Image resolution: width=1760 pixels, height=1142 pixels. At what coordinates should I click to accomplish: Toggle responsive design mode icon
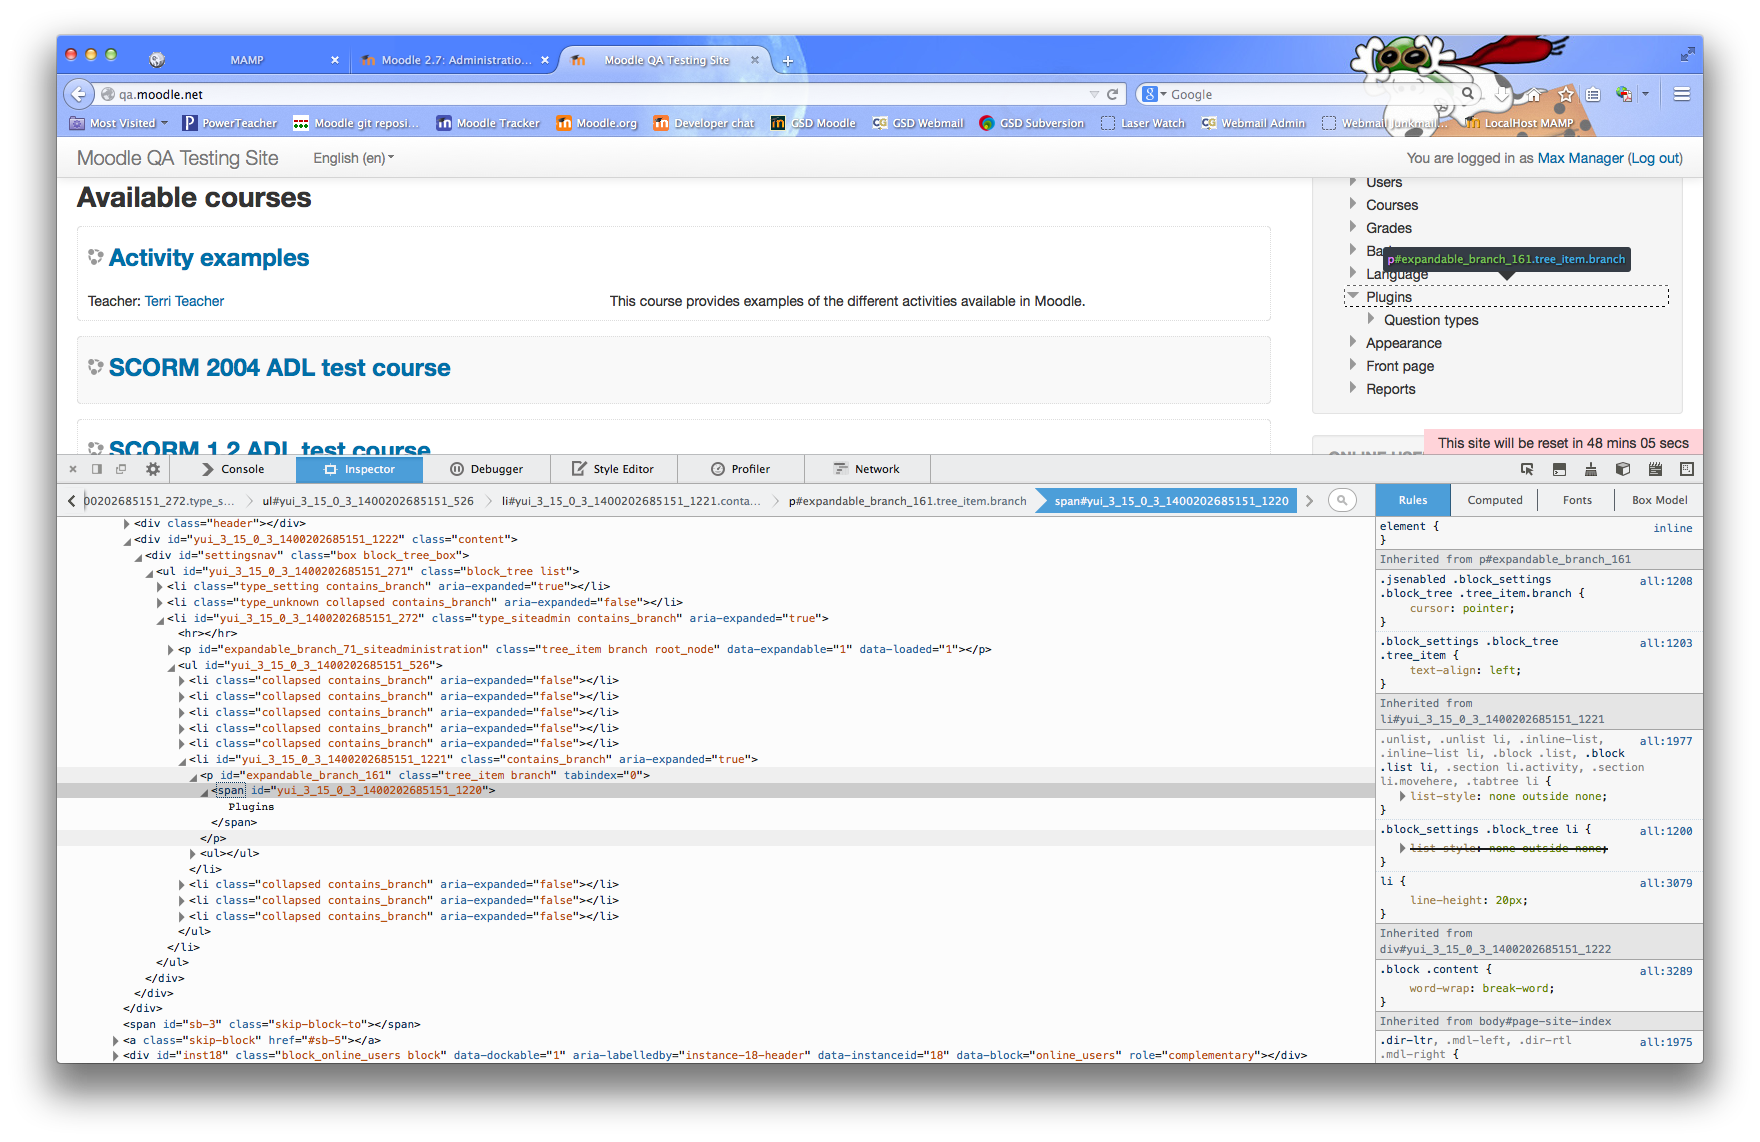coord(1687,469)
